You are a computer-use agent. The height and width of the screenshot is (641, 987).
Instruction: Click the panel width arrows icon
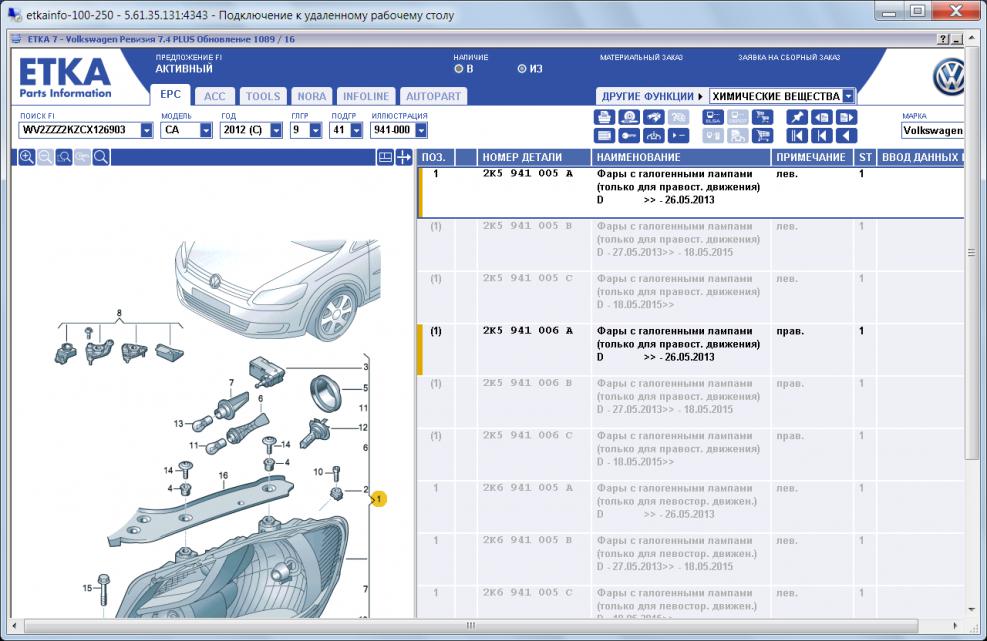pyautogui.click(x=403, y=157)
